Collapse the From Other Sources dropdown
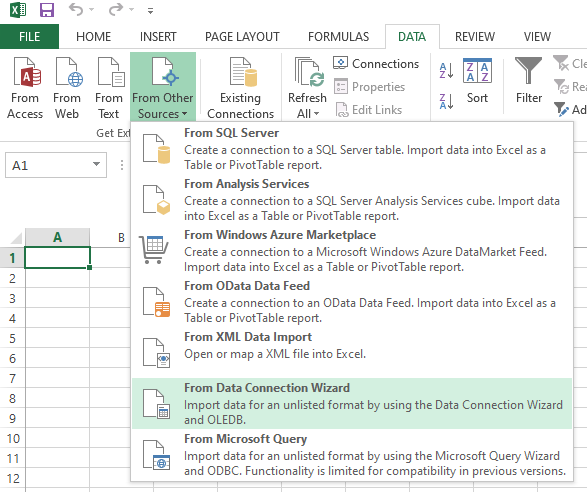Viewport: 587px width, 492px height. pyautogui.click(x=163, y=87)
